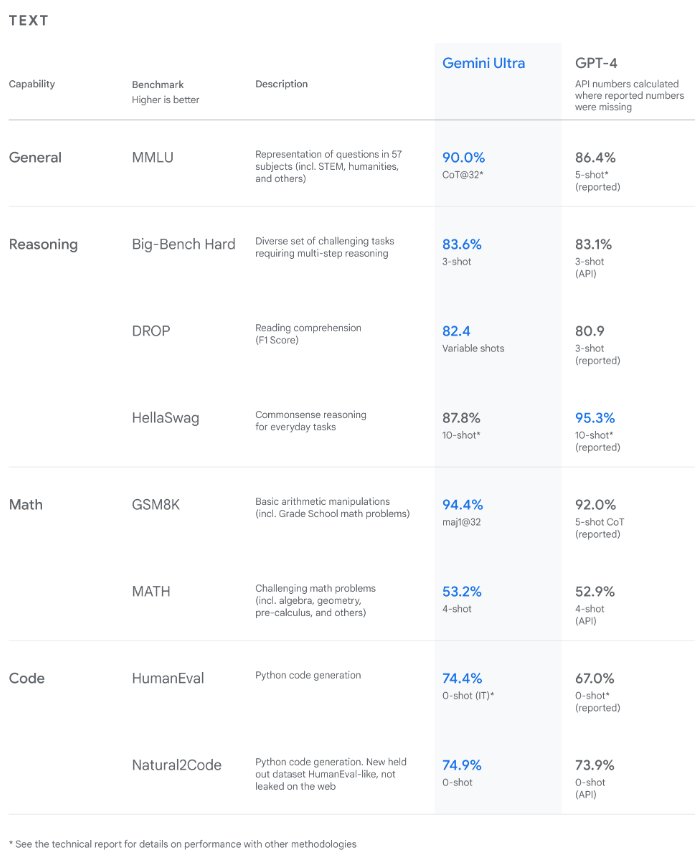Click GPT-4's 67.0% HumanEval score
697x862 pixels.
[595, 678]
